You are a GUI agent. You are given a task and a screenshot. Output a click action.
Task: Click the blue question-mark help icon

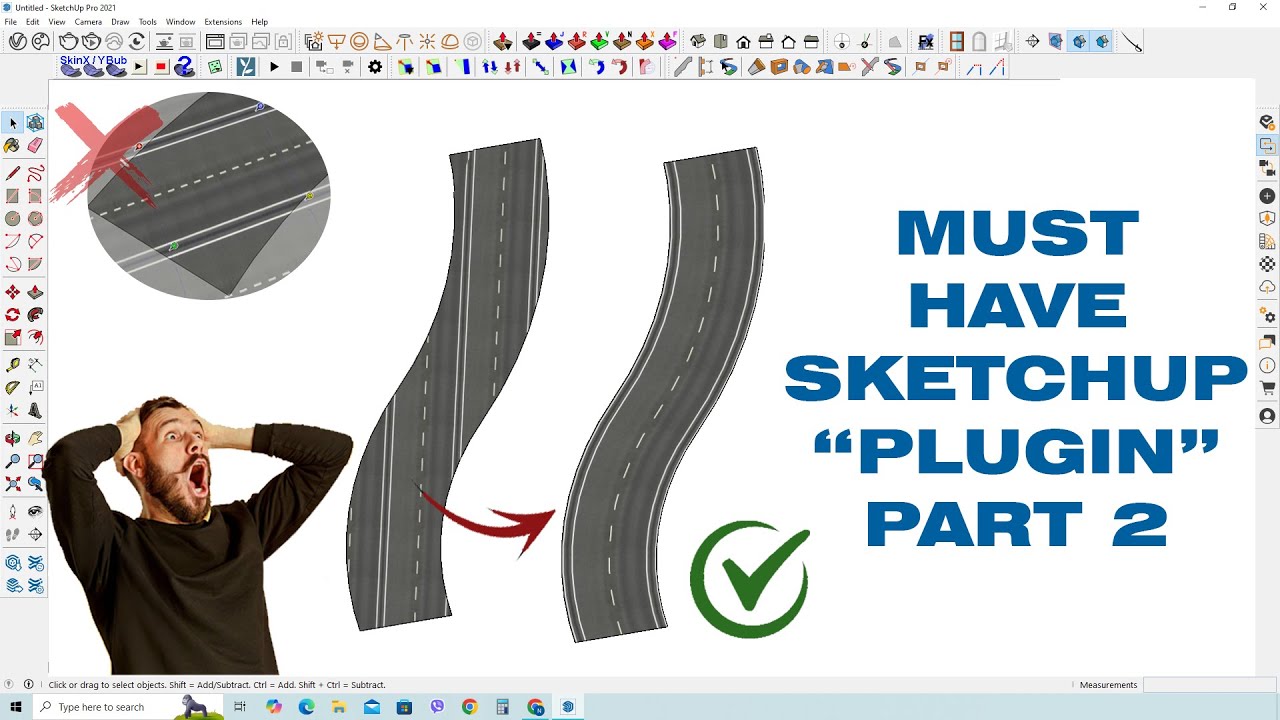click(x=184, y=67)
